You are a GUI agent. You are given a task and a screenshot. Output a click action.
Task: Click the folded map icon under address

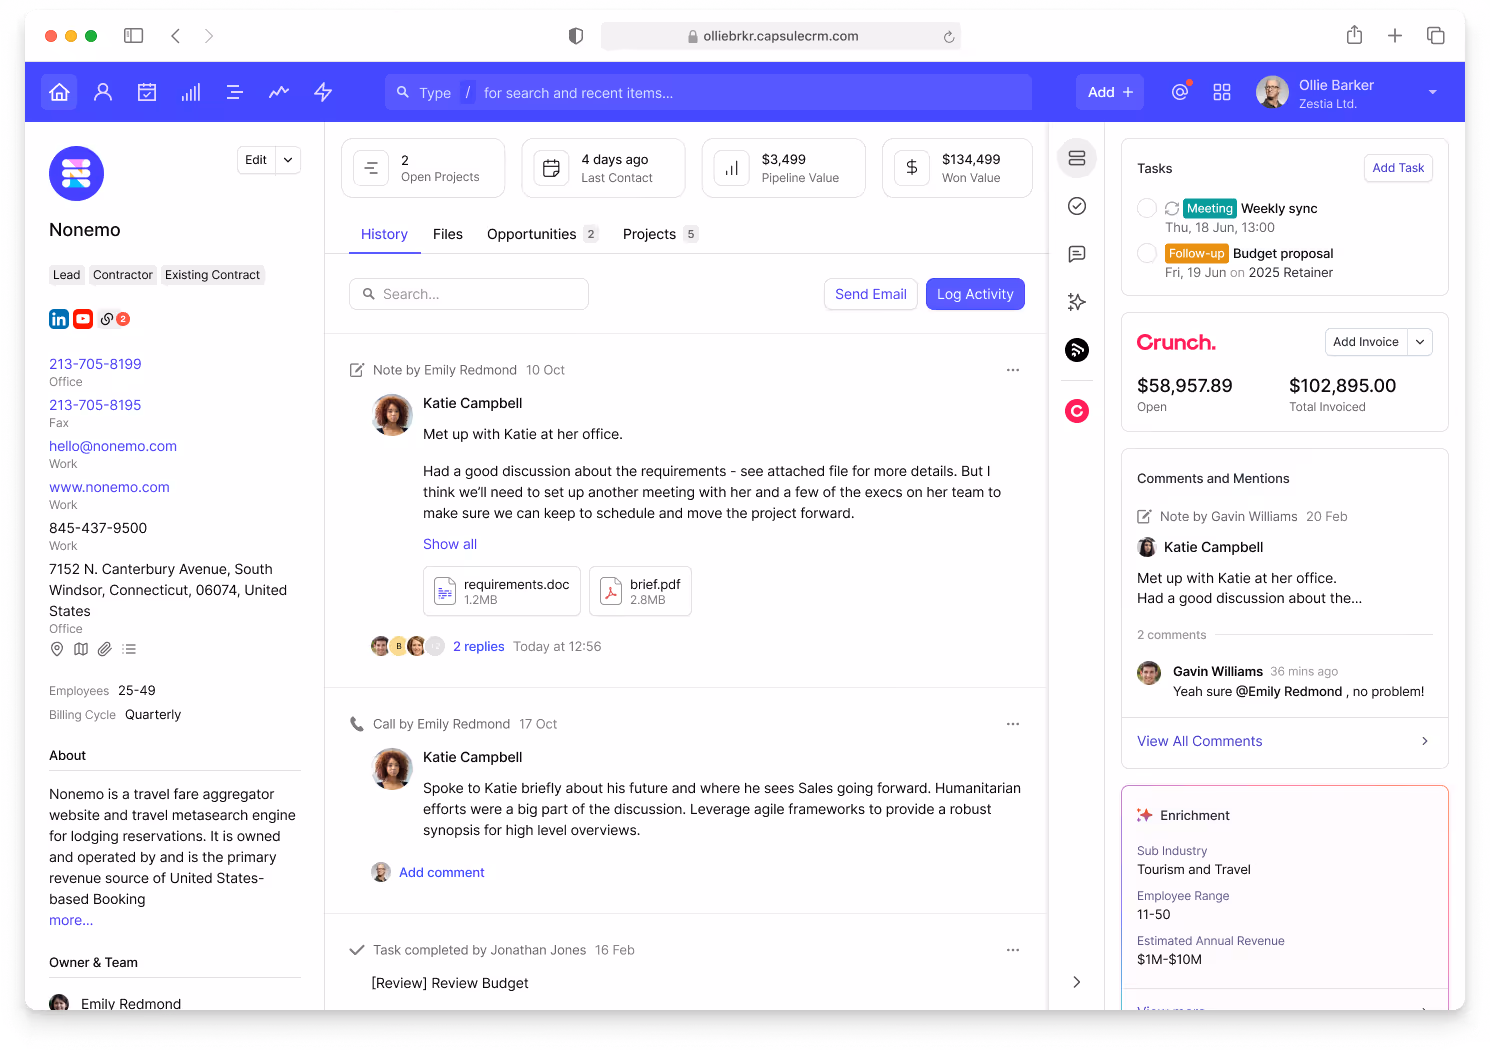(x=81, y=649)
